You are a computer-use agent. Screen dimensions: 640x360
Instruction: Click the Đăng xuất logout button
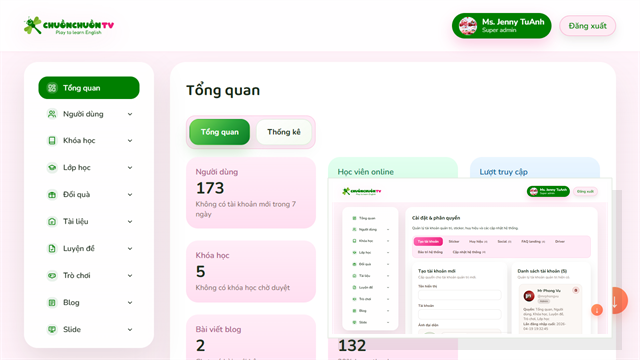pos(587,26)
